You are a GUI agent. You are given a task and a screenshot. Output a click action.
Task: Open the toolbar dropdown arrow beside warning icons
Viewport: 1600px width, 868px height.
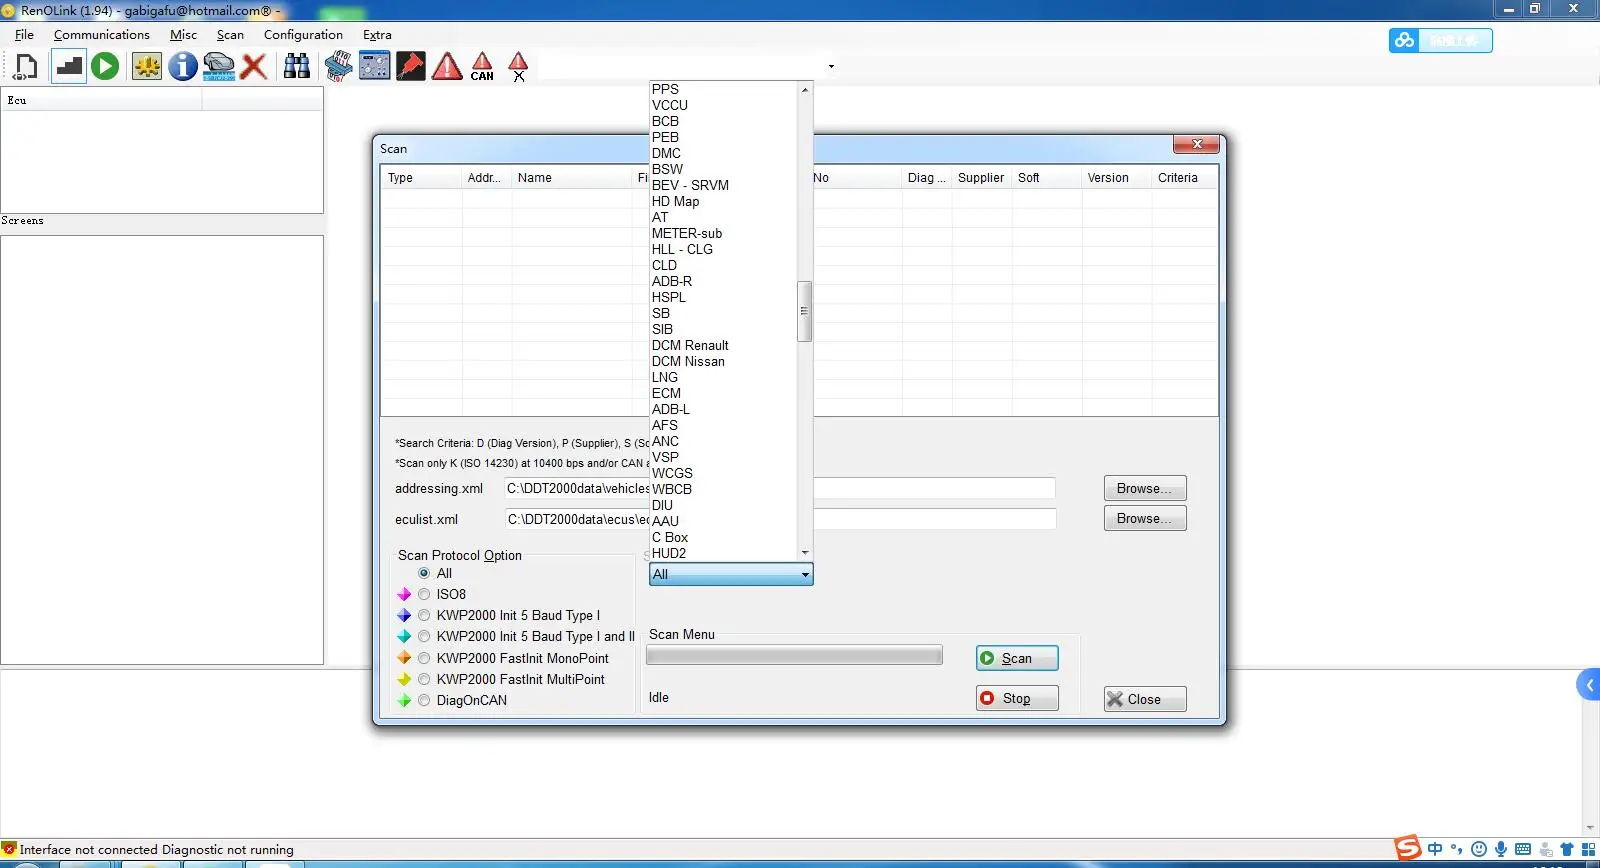831,67
